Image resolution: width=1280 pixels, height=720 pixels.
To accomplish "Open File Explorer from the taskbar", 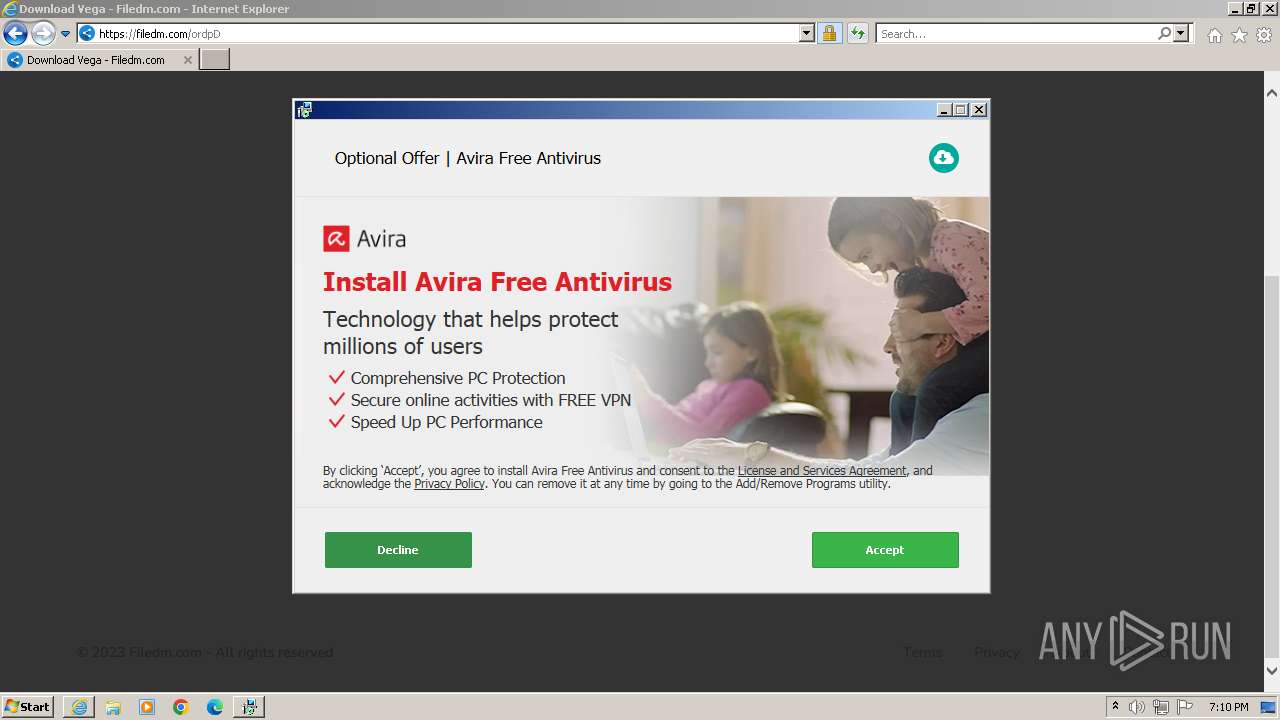I will [113, 707].
